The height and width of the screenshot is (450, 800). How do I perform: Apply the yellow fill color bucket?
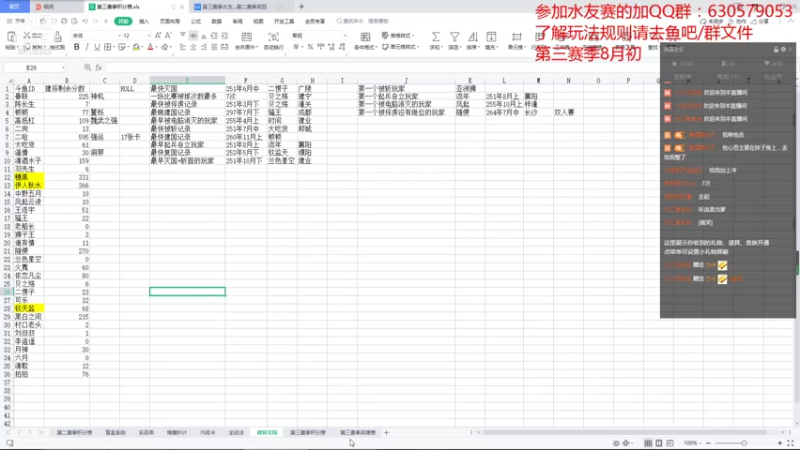[x=136, y=47]
